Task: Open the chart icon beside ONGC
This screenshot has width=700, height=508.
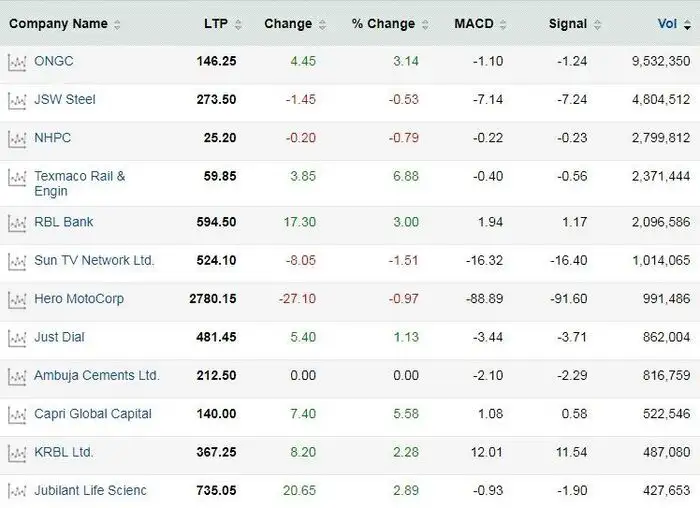Action: tap(16, 62)
